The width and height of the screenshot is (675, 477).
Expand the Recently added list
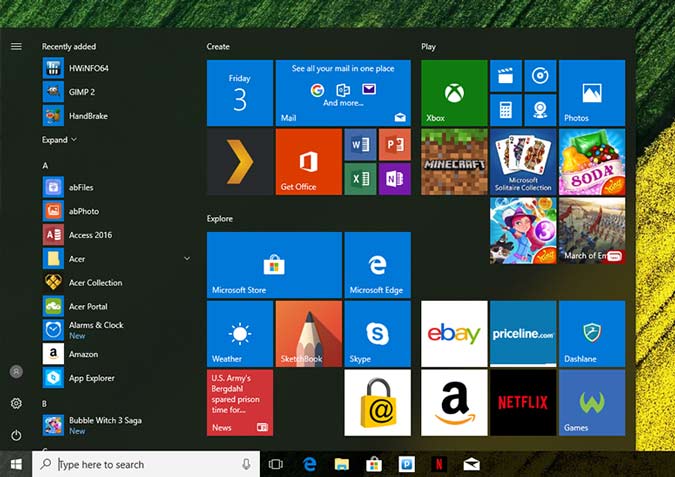(59, 140)
